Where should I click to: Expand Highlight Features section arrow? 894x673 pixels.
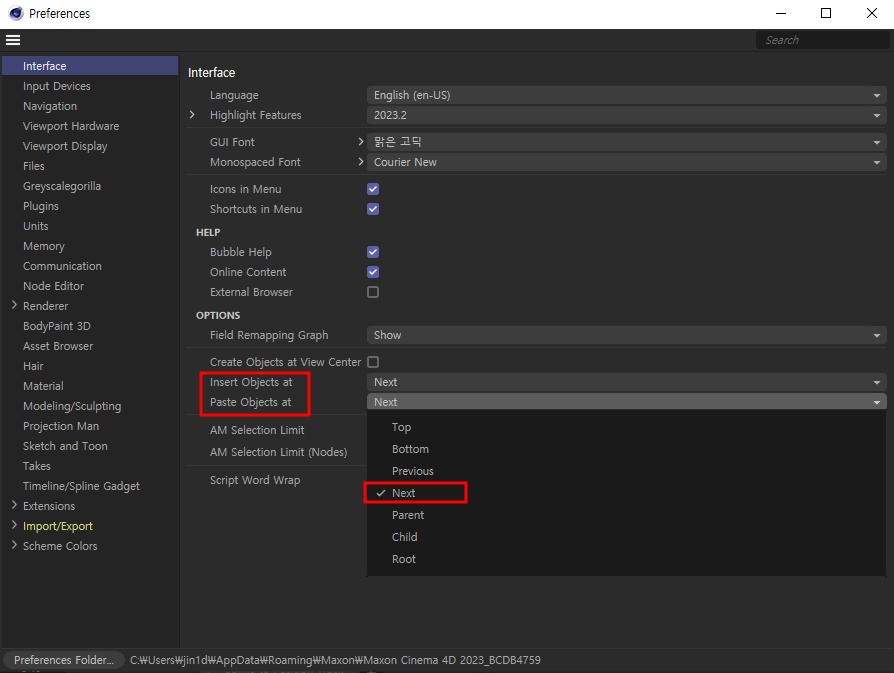coord(192,115)
